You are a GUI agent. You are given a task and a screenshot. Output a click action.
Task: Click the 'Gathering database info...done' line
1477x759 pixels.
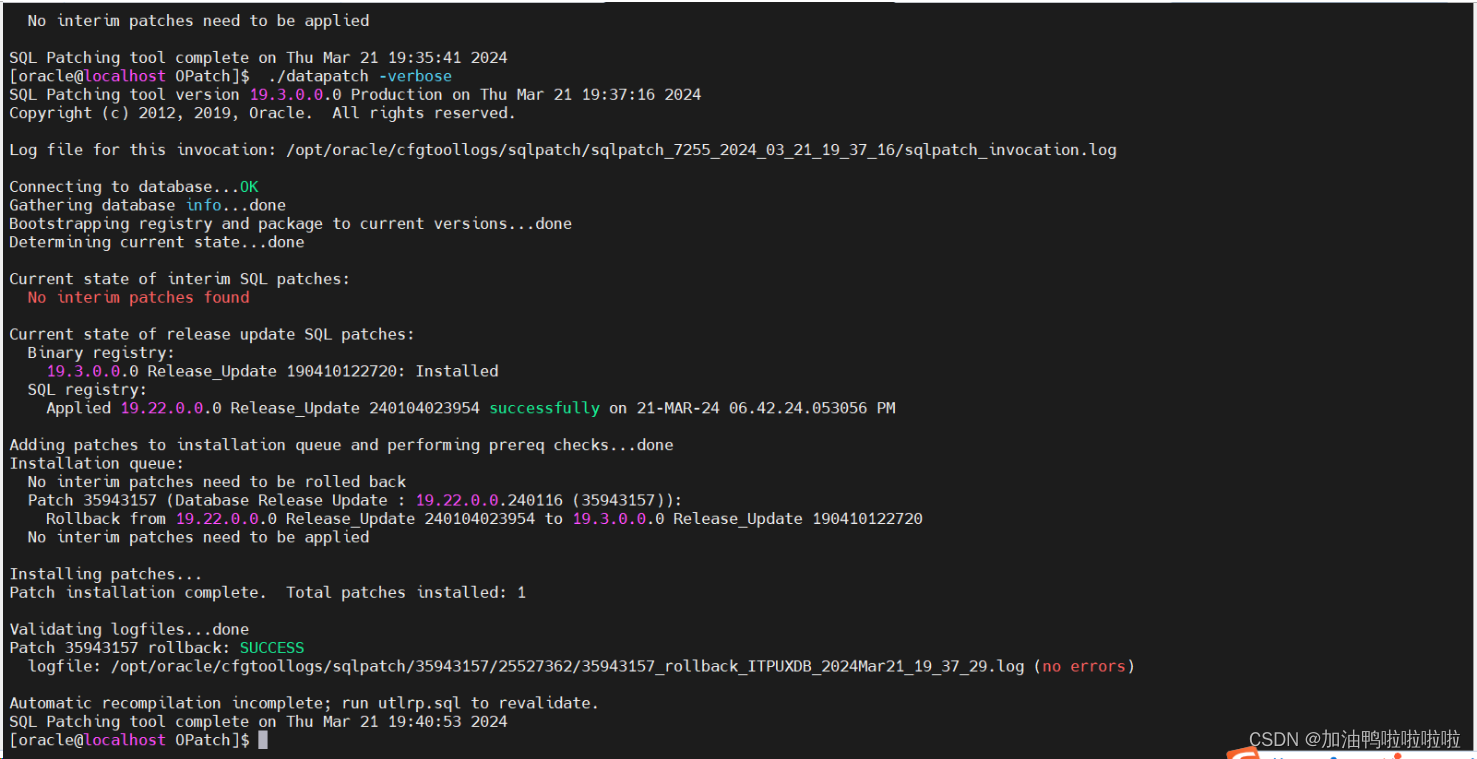pos(147,205)
